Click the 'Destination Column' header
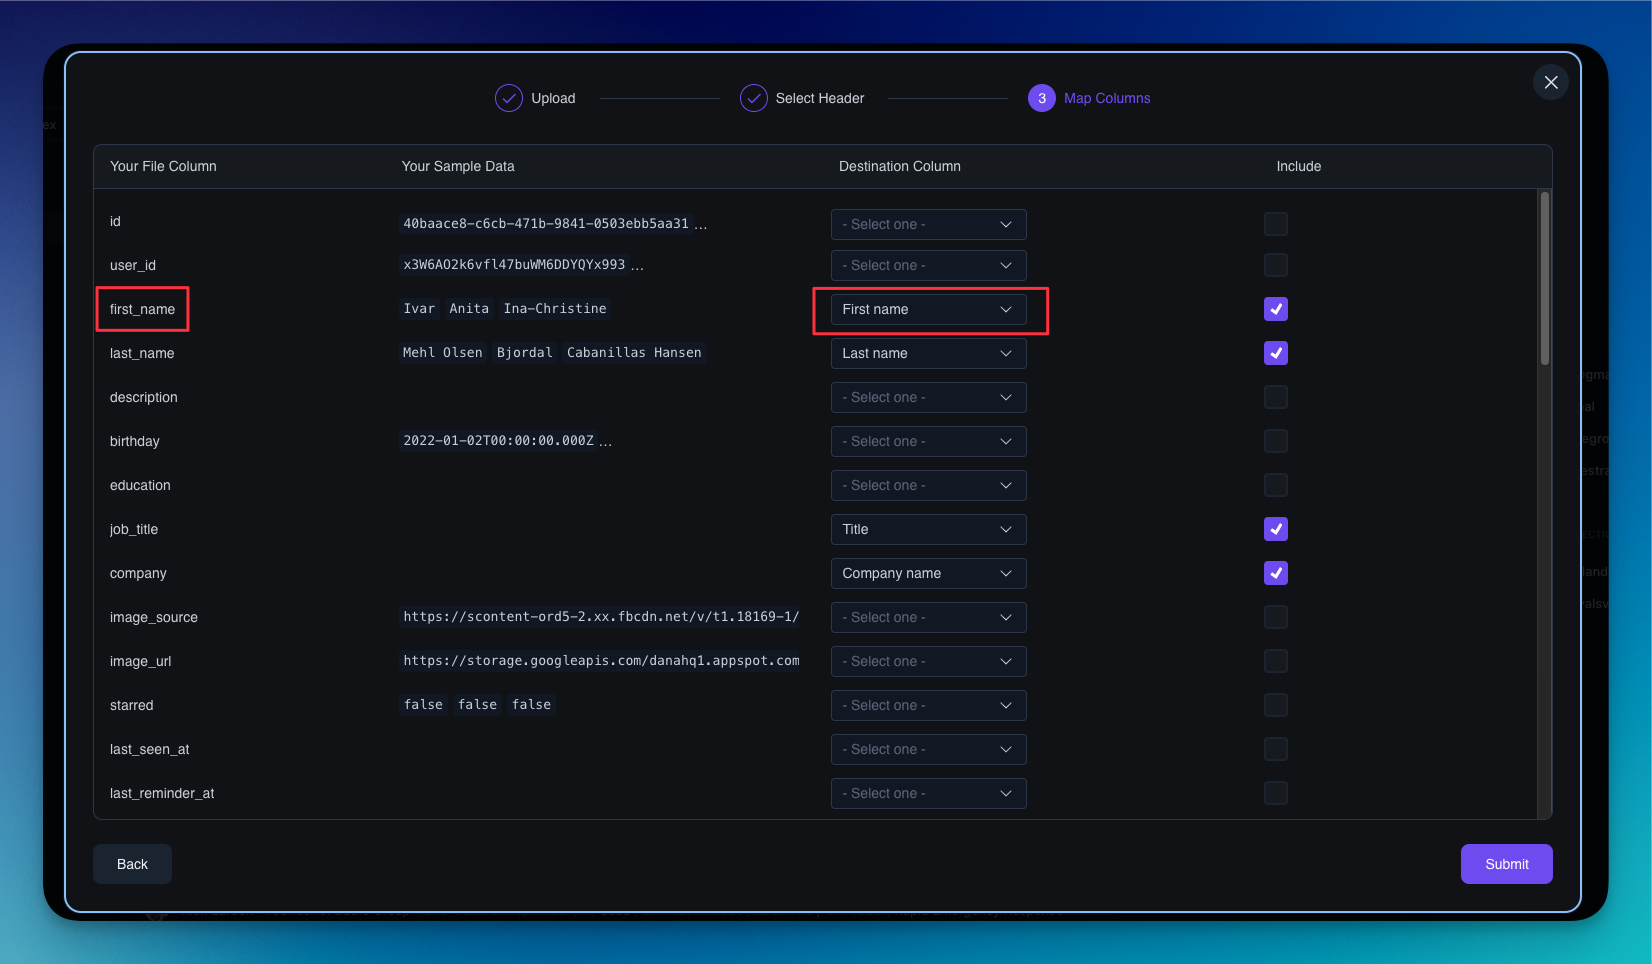1652x964 pixels. [x=899, y=166]
